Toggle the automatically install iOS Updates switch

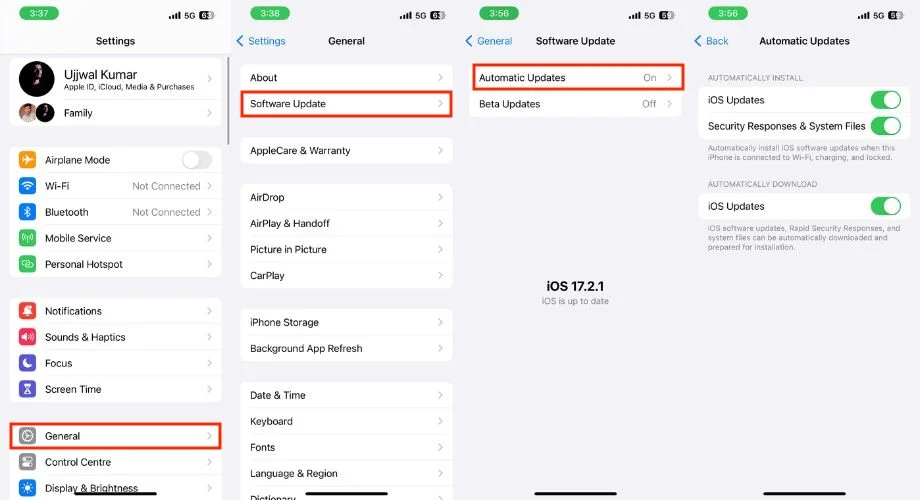[x=885, y=100]
